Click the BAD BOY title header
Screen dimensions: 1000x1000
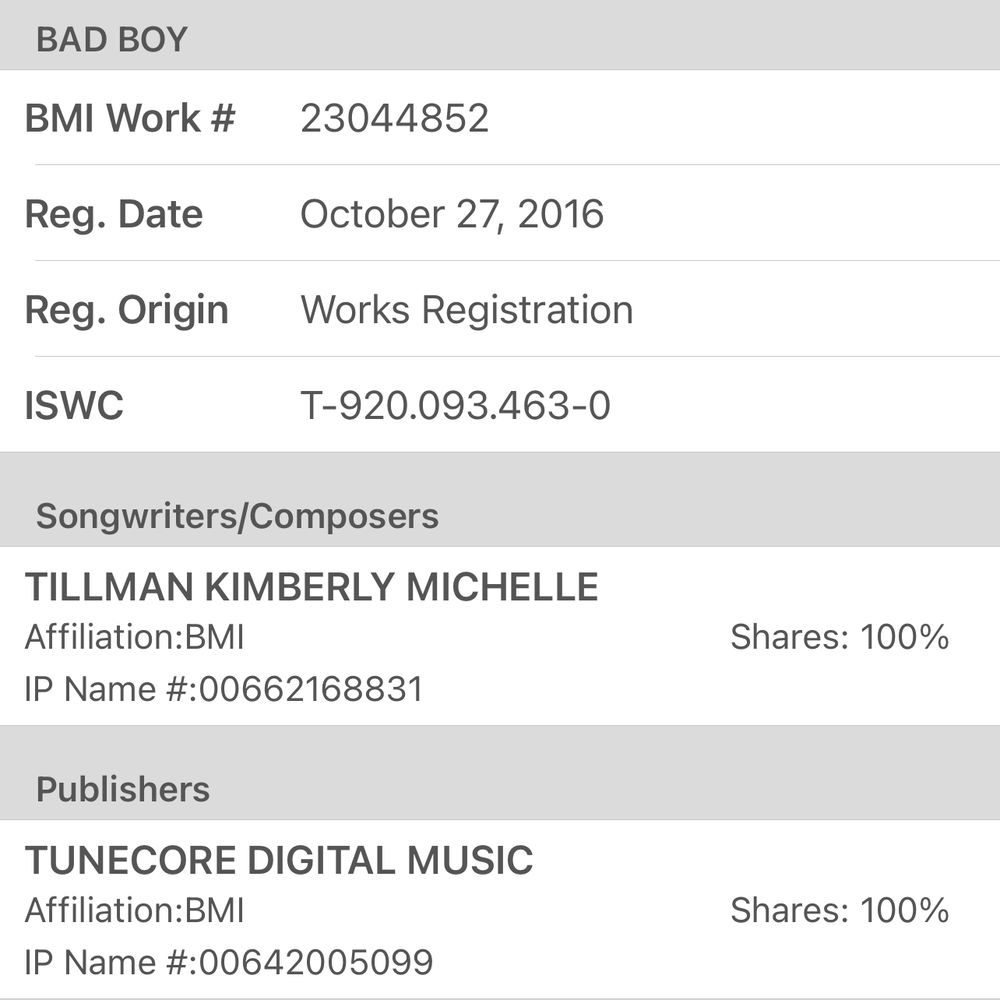(x=111, y=40)
